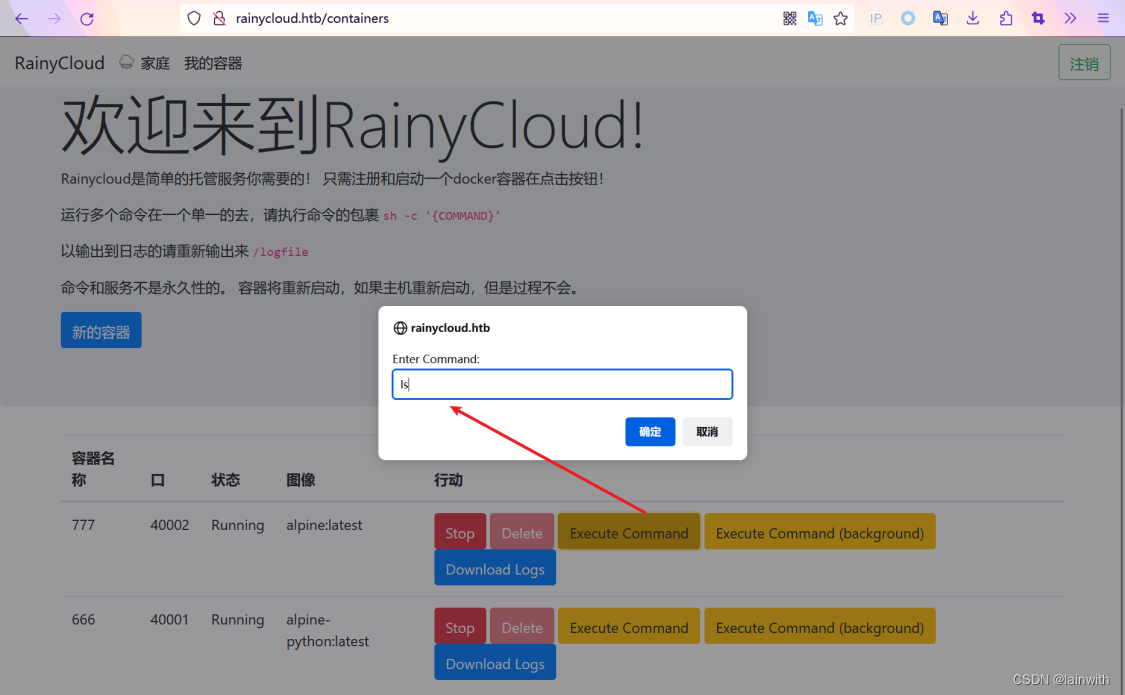The image size is (1125, 695).
Task: Open the QR code icon in the address bar
Action: point(789,19)
